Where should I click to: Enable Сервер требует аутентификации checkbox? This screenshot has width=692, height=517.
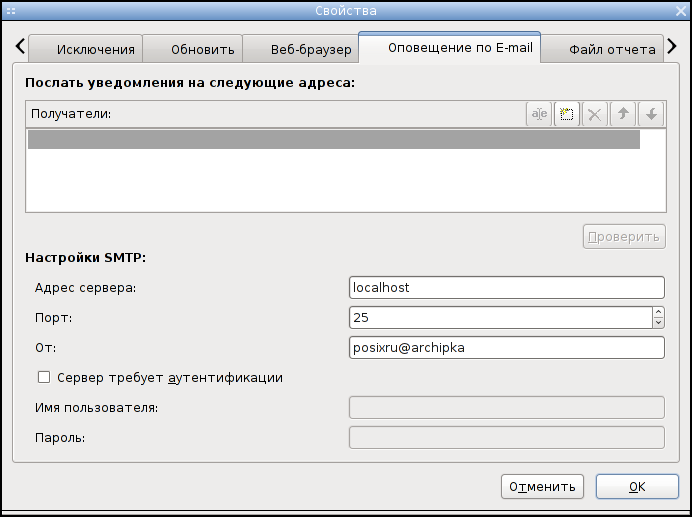click(x=44, y=377)
